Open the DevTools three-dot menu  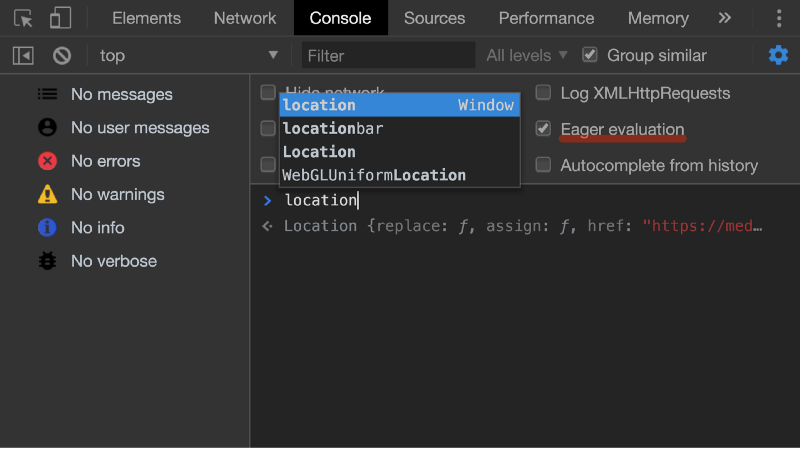click(779, 18)
